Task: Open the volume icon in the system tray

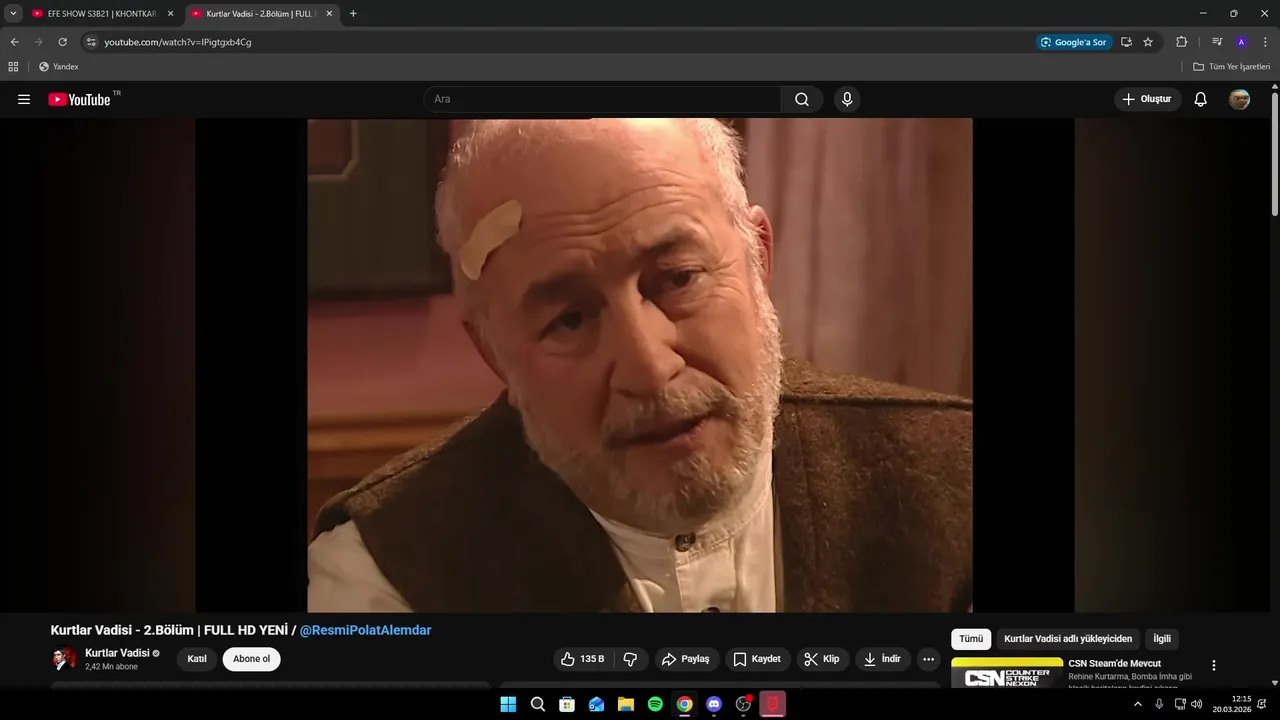Action: (1197, 704)
